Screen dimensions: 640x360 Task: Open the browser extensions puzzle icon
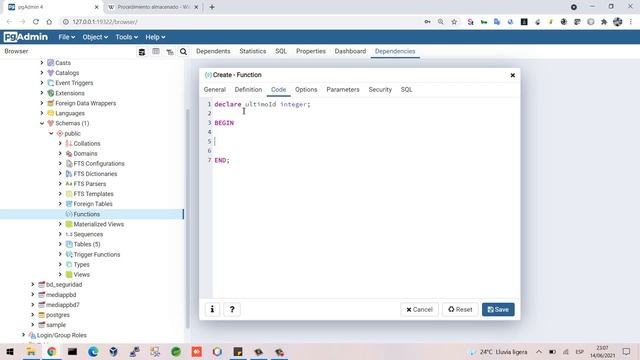point(604,22)
